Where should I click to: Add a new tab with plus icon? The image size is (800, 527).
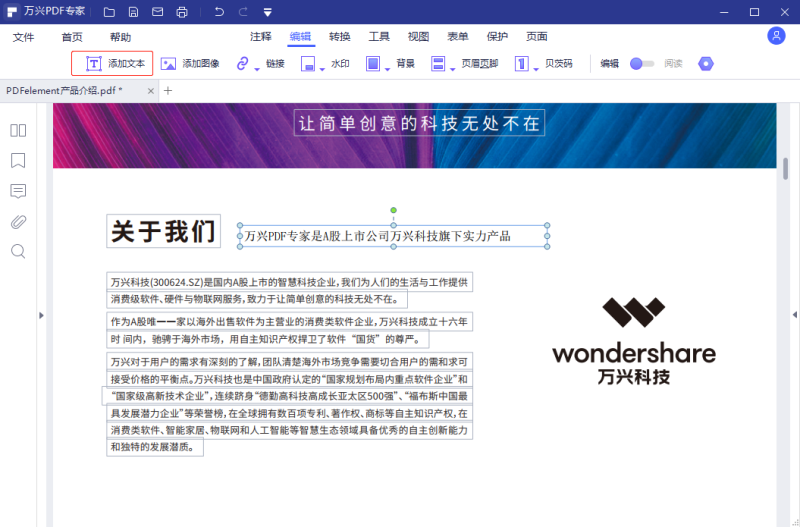(x=168, y=91)
